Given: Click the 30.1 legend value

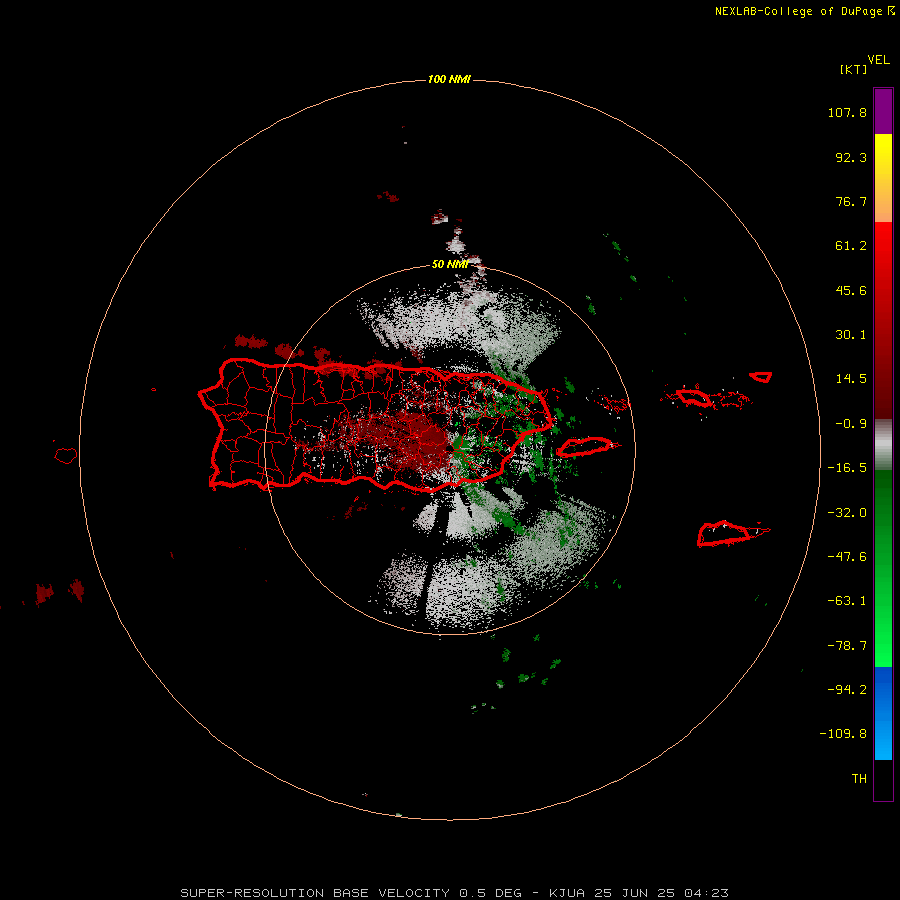Looking at the screenshot, I should [851, 335].
